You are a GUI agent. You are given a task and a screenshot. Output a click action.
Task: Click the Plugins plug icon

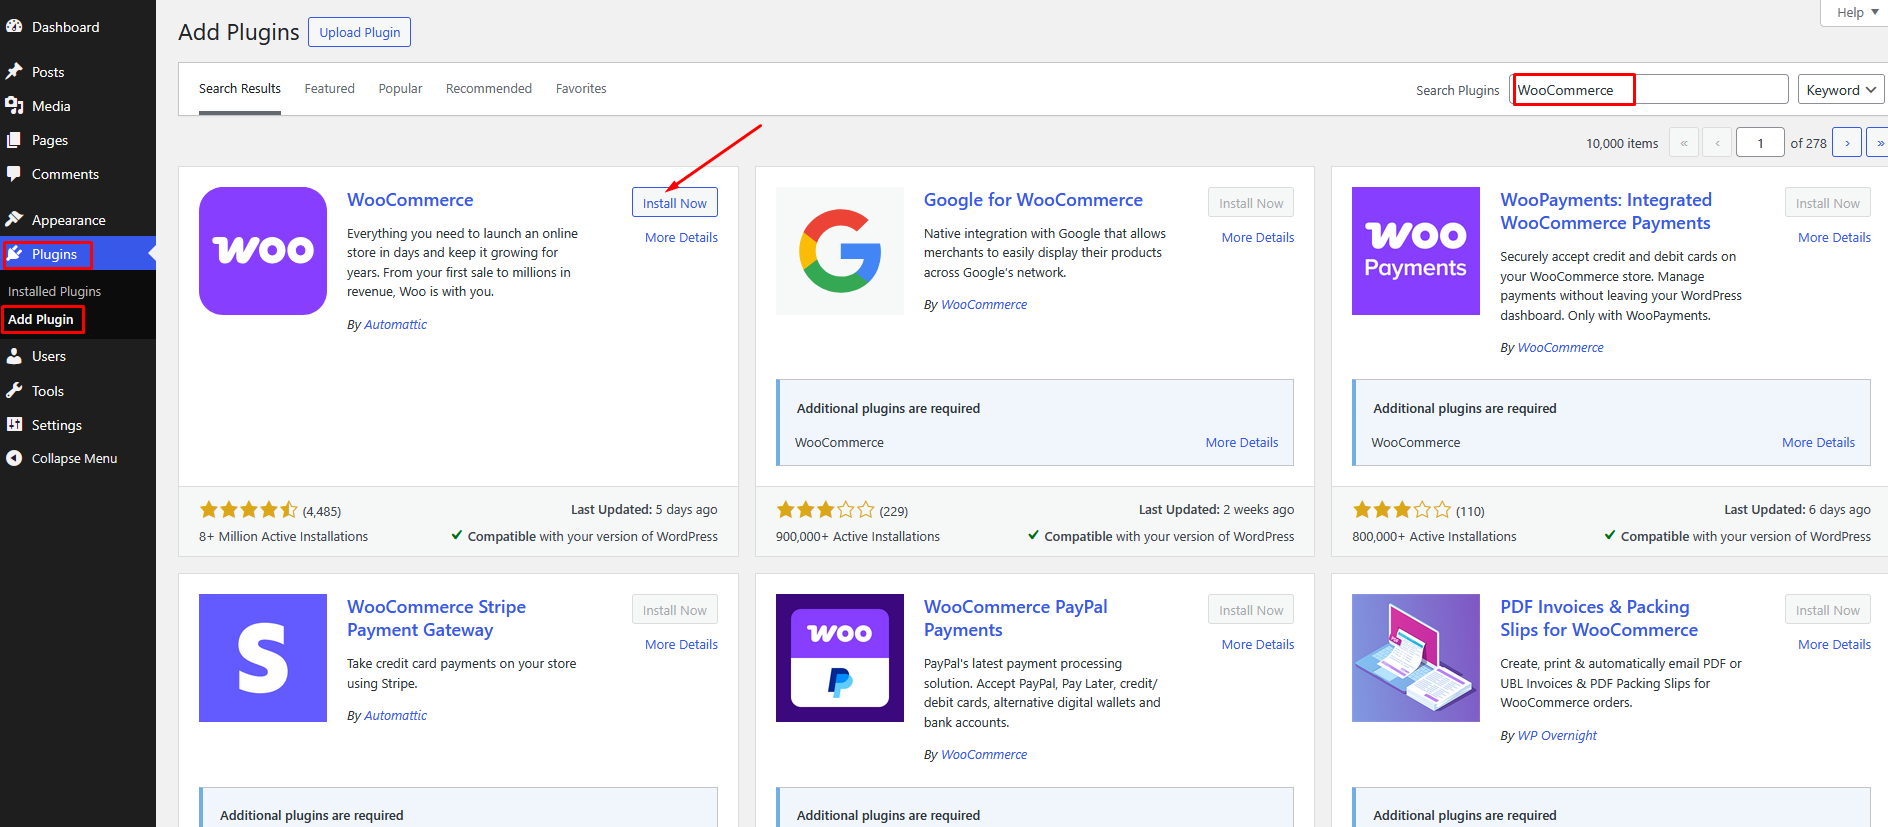click(14, 254)
